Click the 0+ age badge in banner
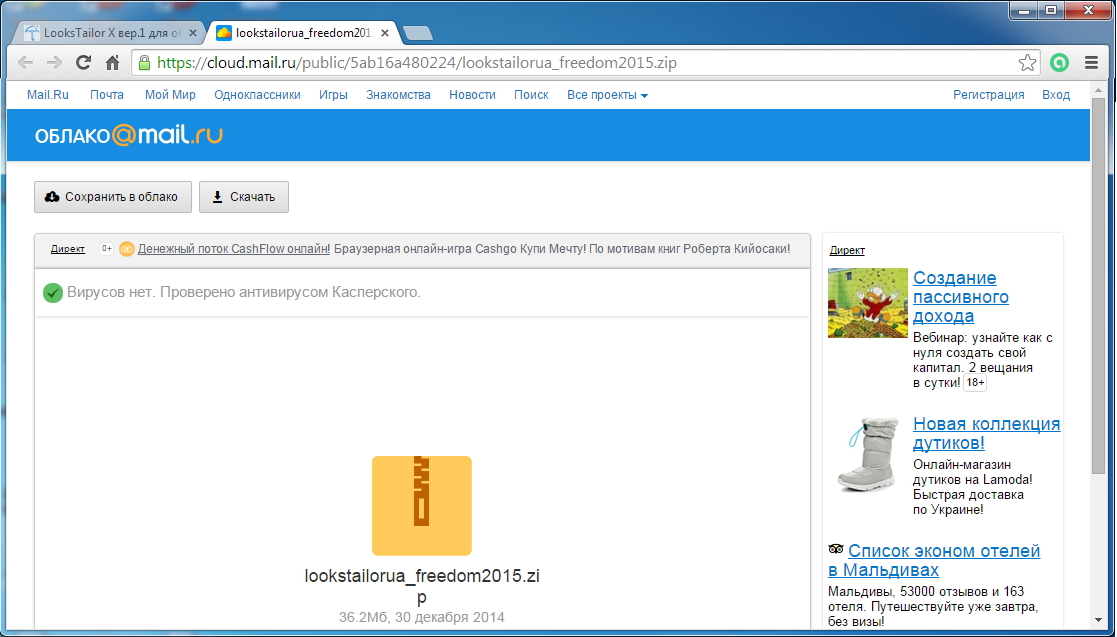 [x=106, y=249]
